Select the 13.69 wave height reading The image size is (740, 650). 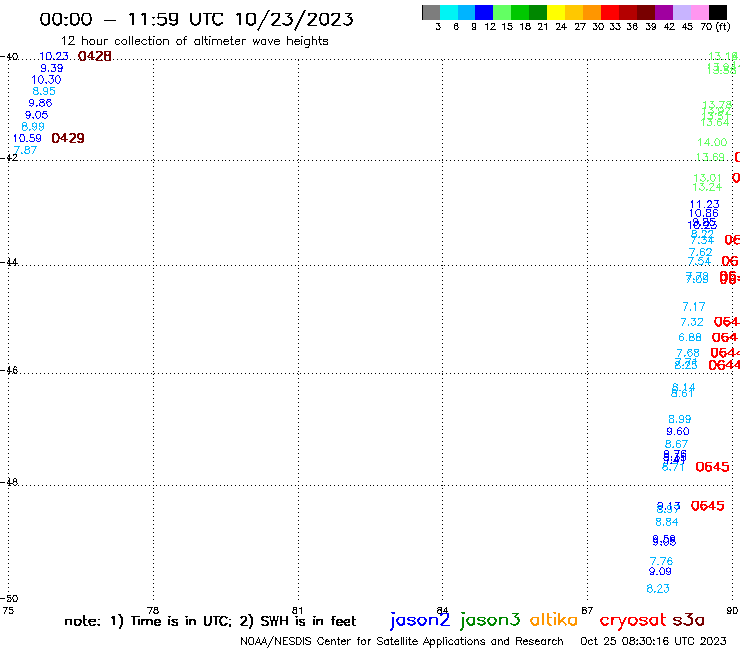point(710,157)
